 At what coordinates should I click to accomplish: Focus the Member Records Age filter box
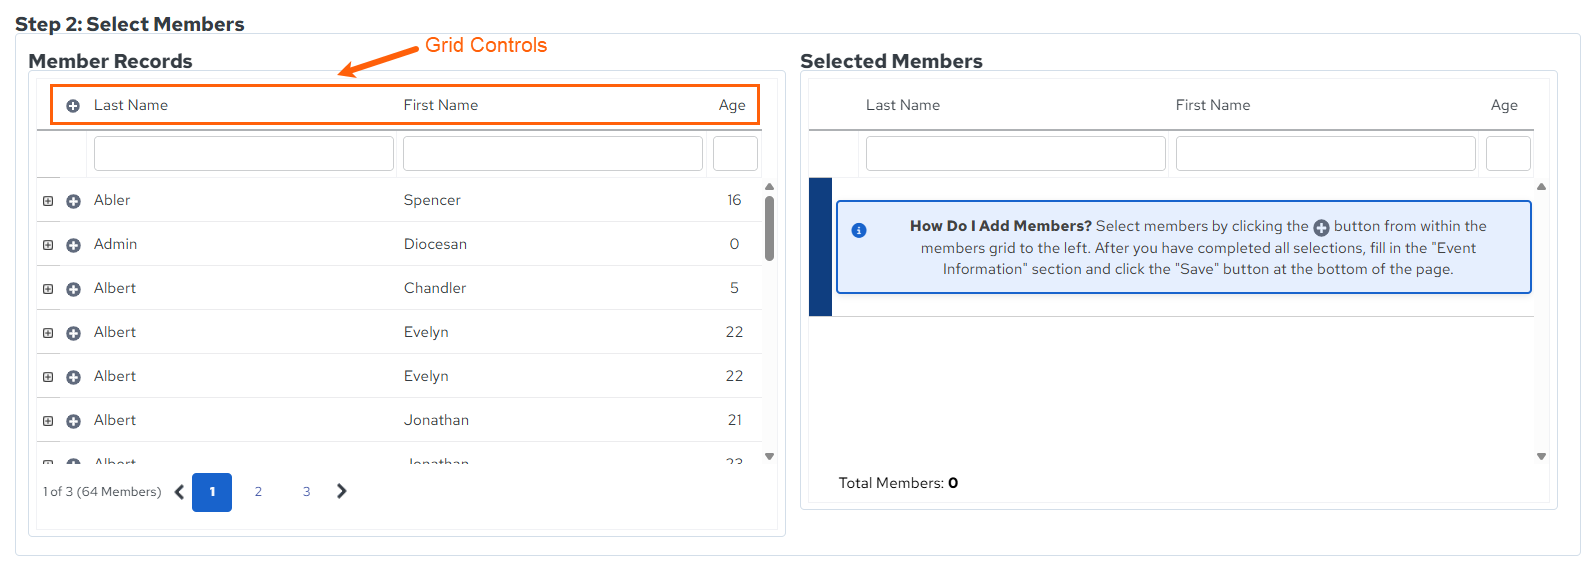coord(735,154)
